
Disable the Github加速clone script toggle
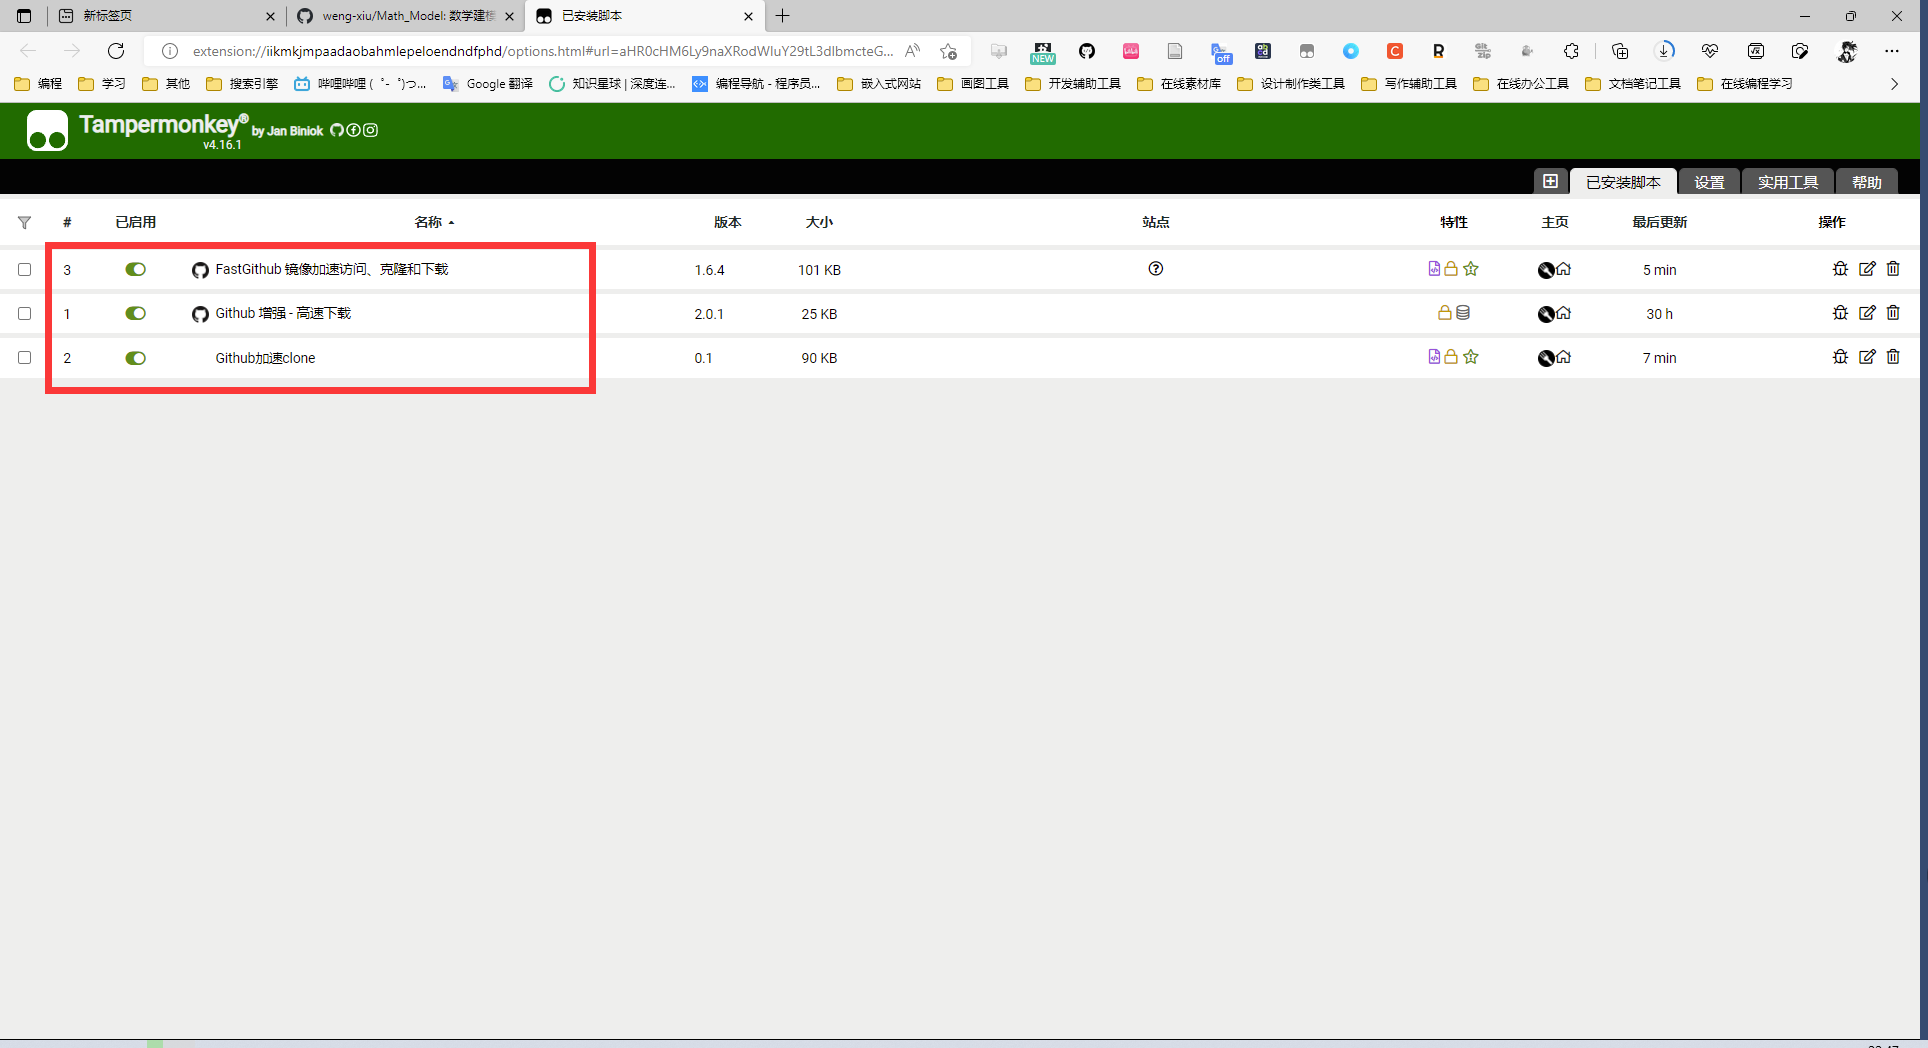point(135,358)
